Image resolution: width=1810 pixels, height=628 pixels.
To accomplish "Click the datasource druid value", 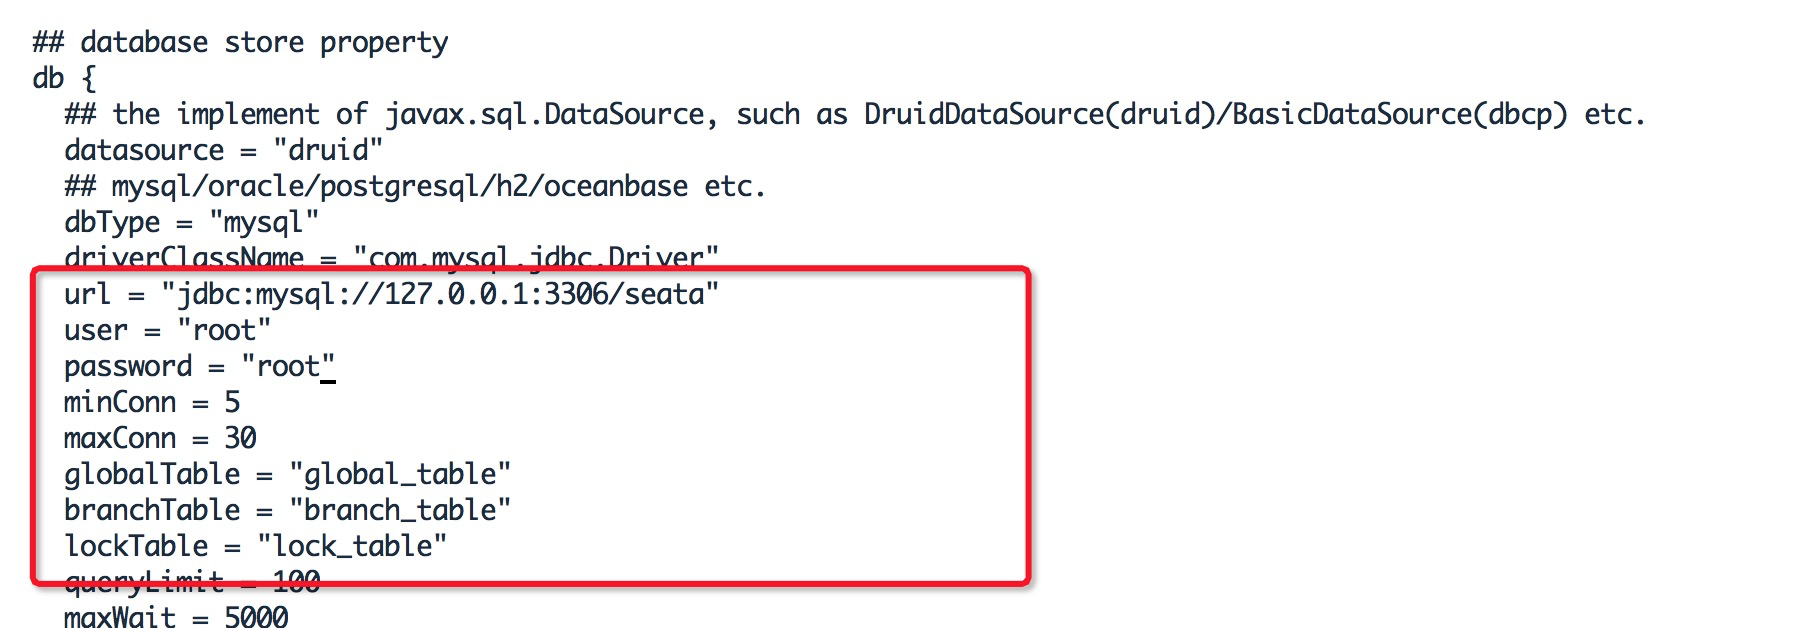I will (x=328, y=150).
